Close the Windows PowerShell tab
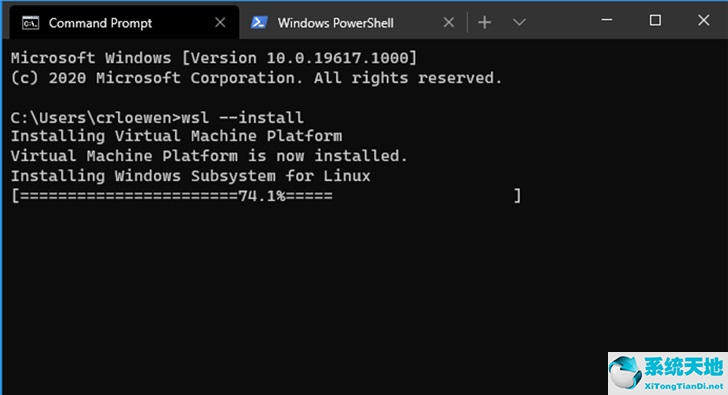The width and height of the screenshot is (728, 395). coord(448,22)
